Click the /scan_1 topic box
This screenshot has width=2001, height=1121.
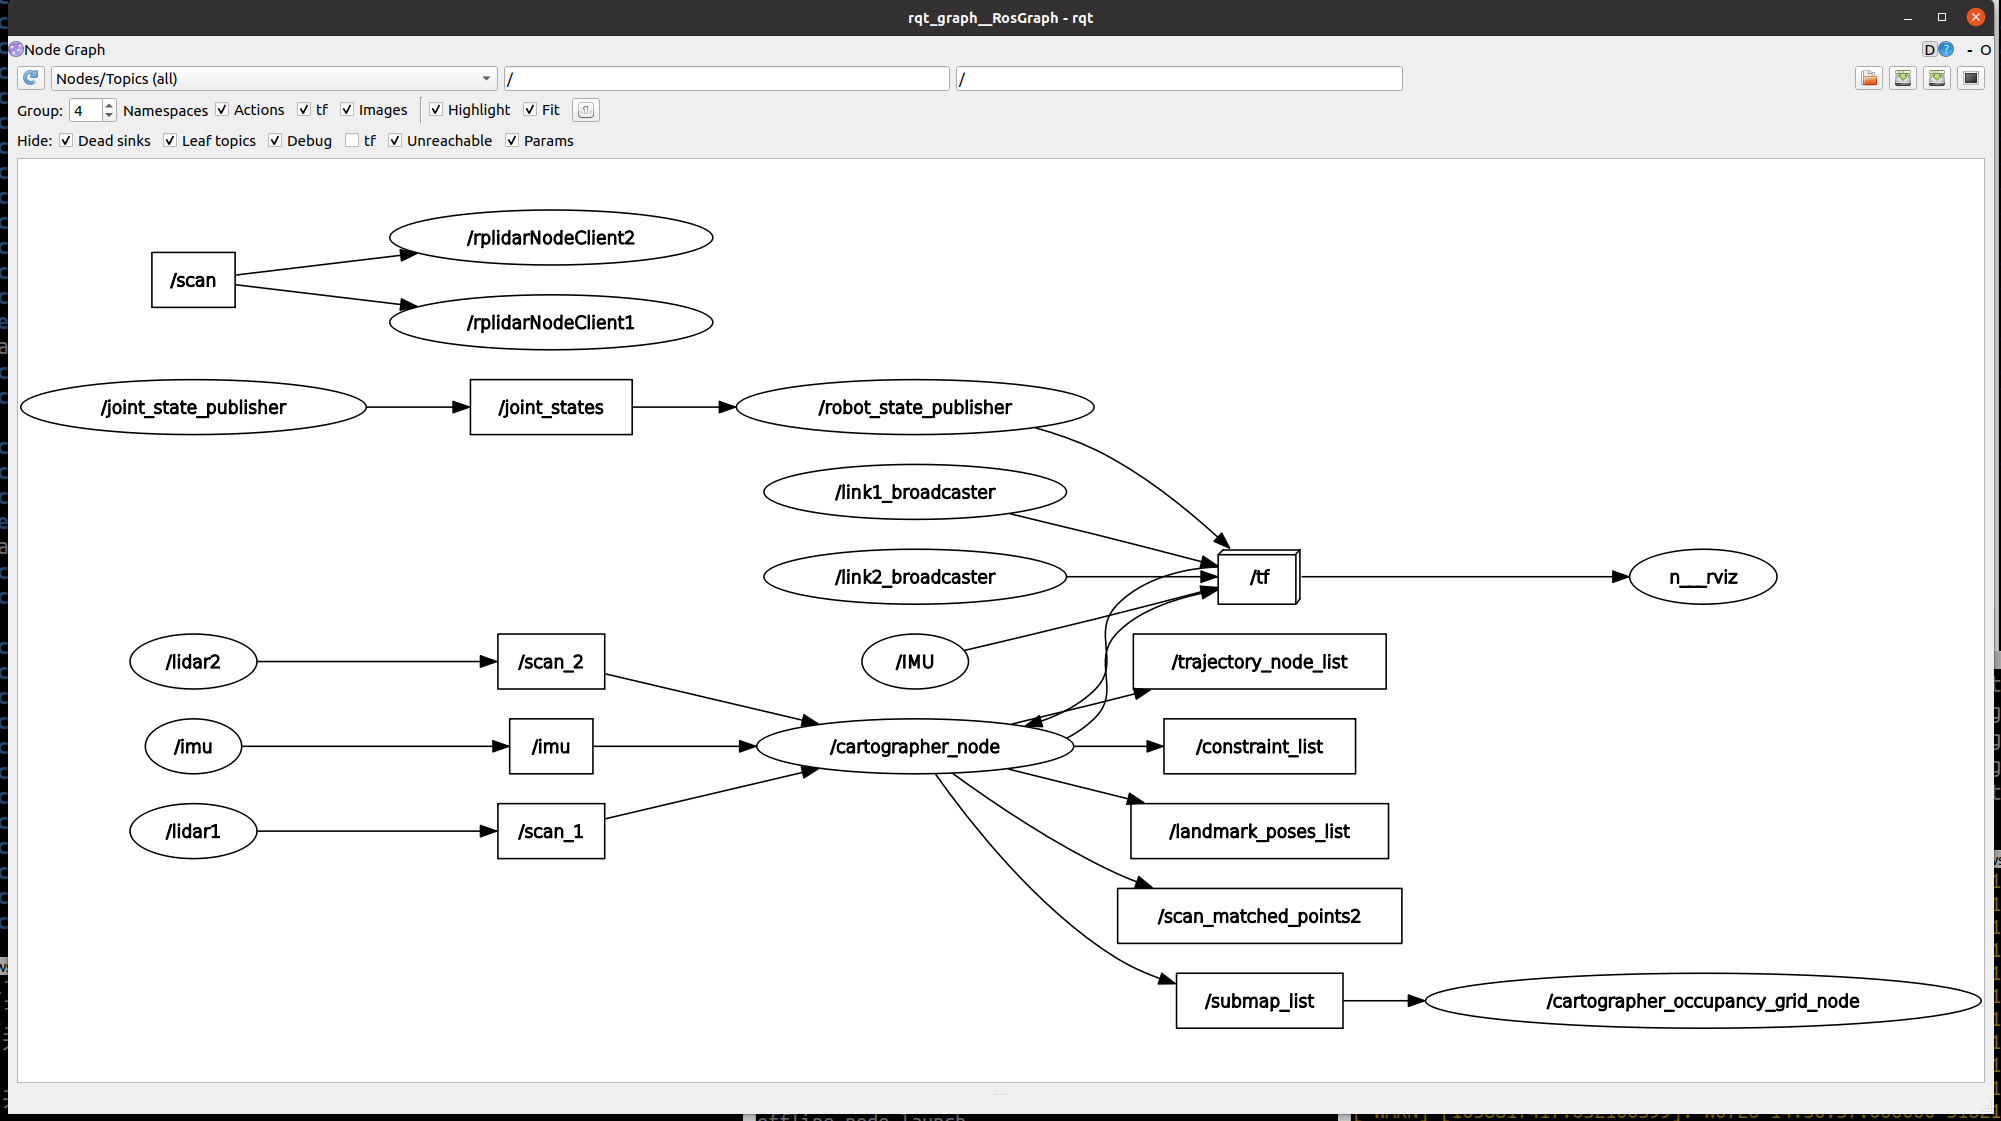point(551,831)
